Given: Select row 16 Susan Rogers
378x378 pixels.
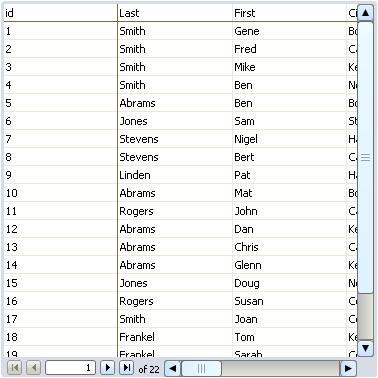Looking at the screenshot, I should click(180, 301).
